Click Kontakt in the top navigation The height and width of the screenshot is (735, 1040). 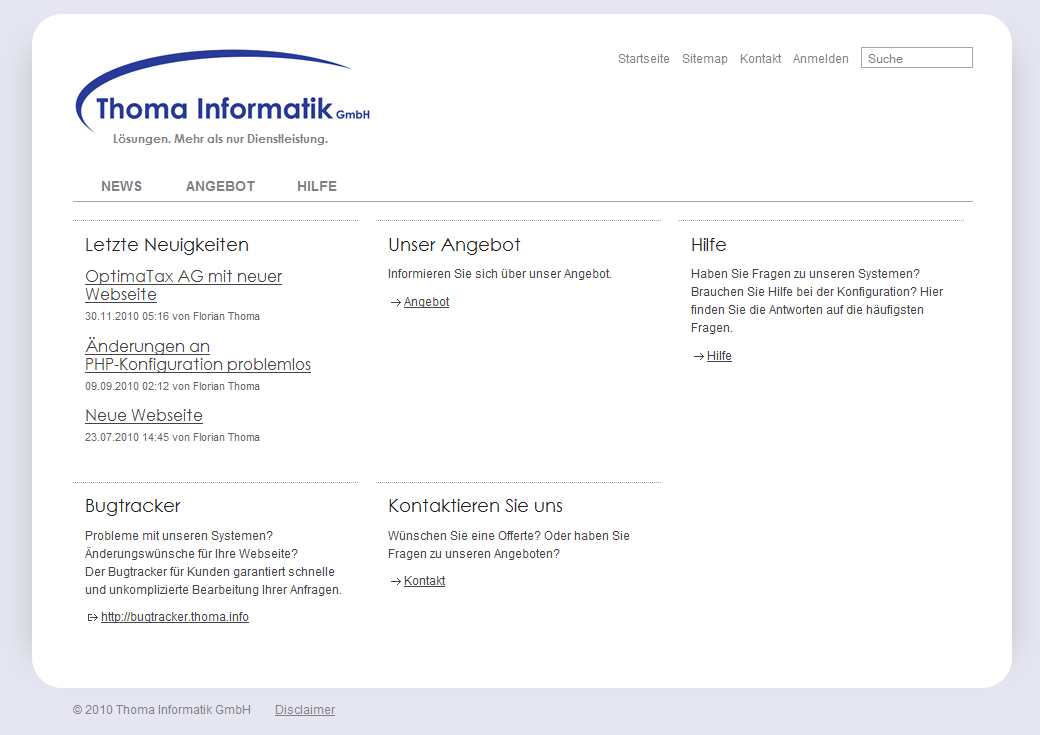[760, 59]
